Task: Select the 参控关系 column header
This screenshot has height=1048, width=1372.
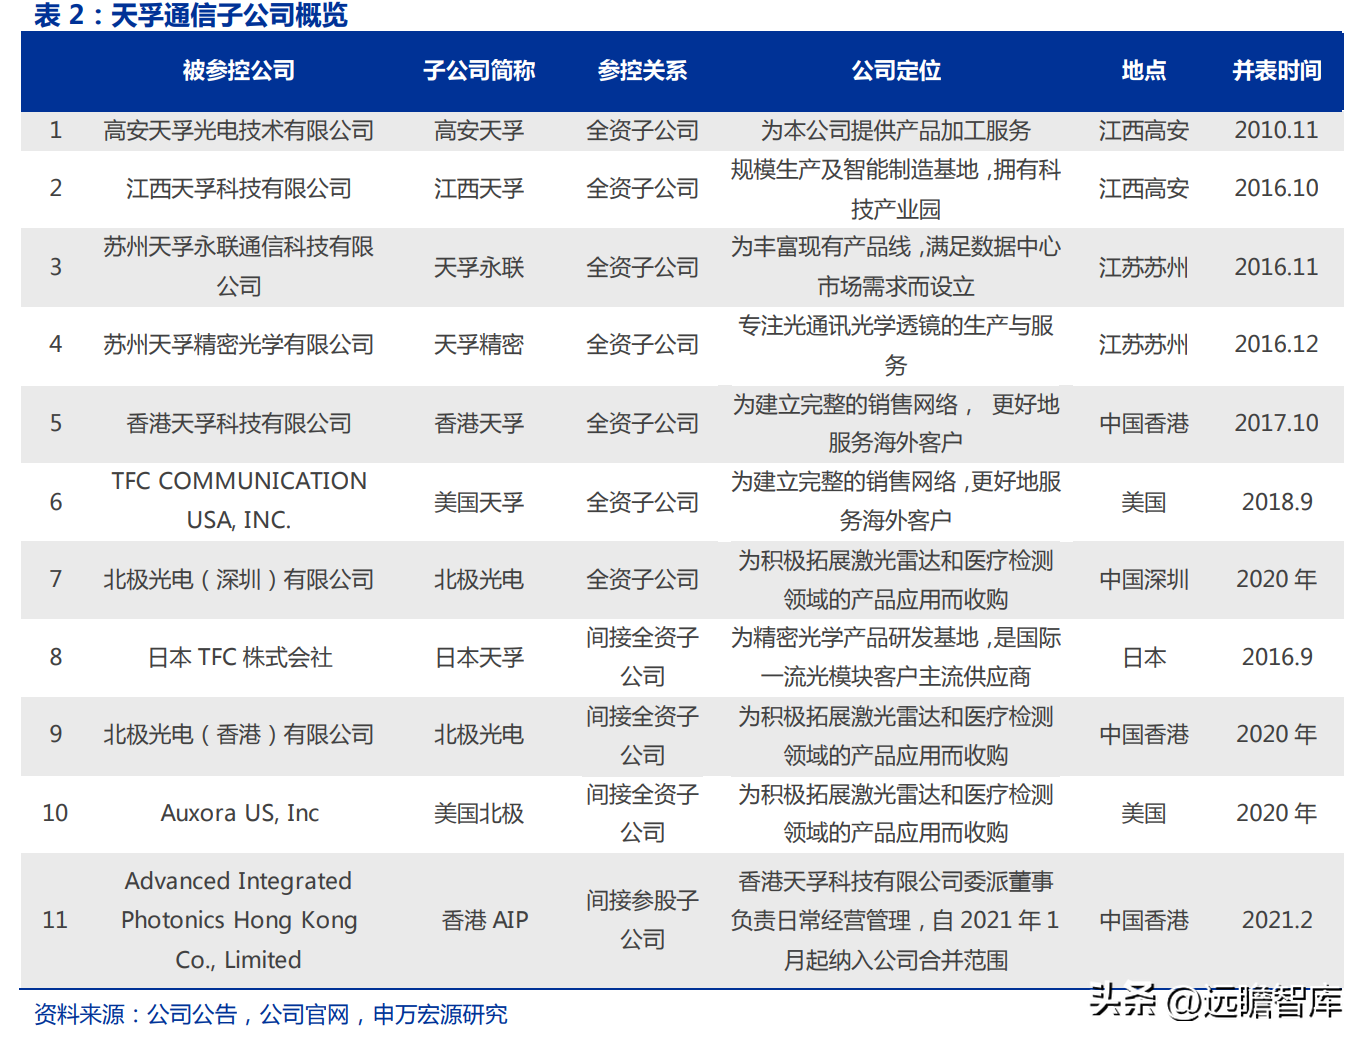Action: click(642, 71)
